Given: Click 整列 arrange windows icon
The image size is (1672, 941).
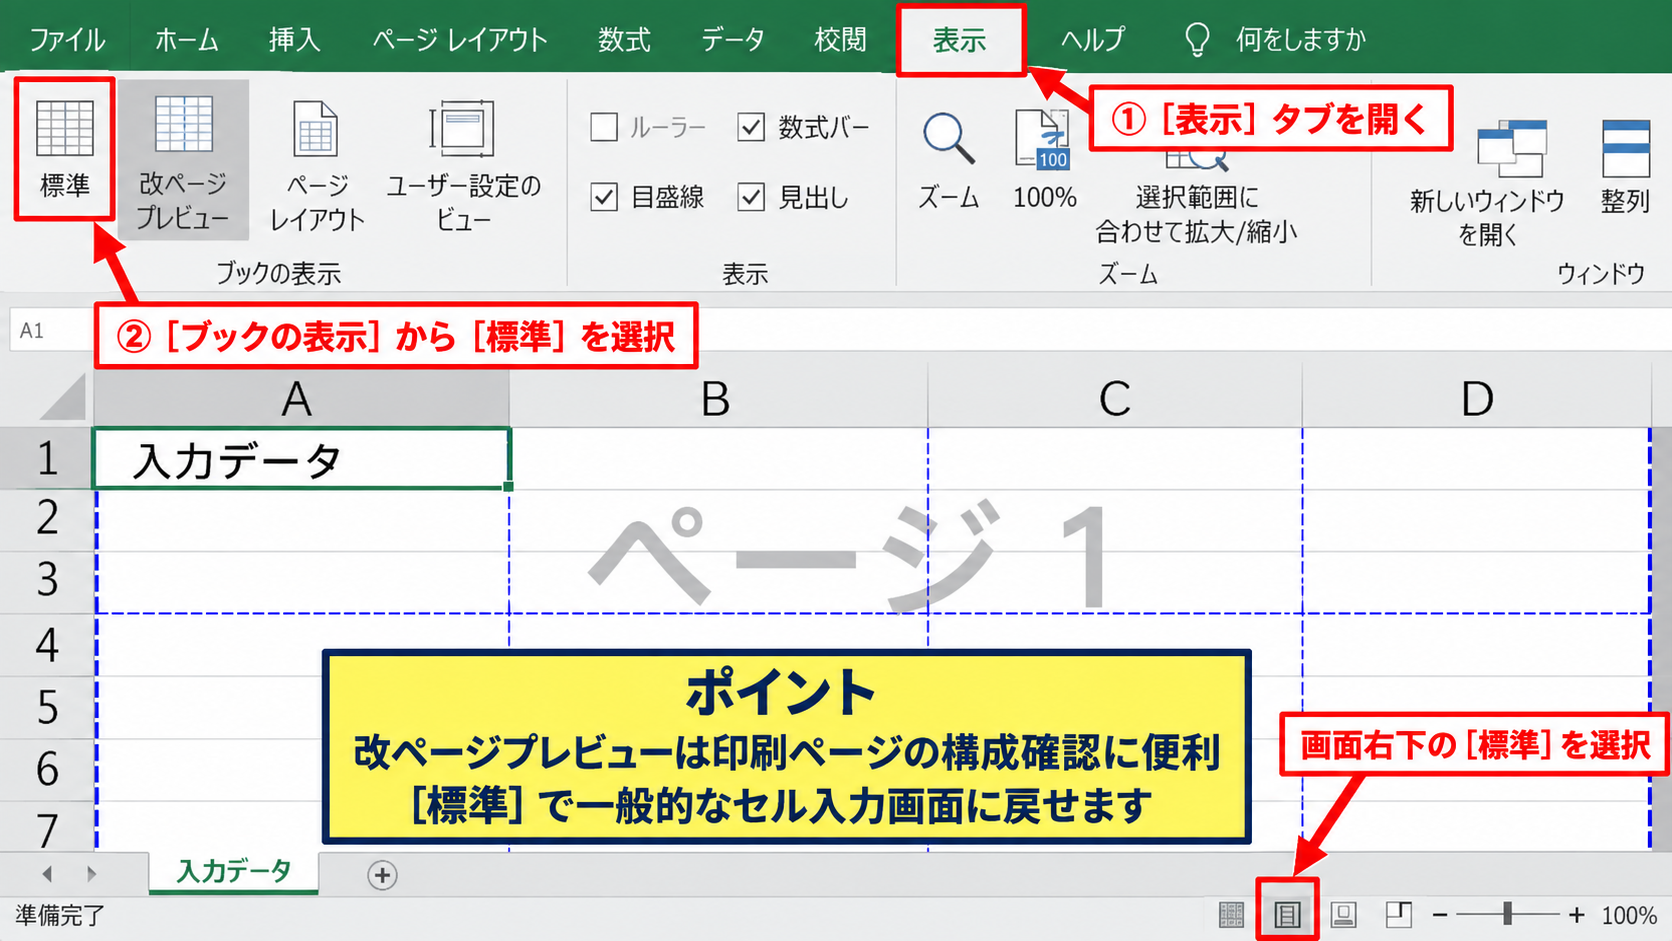Looking at the screenshot, I should [1625, 167].
